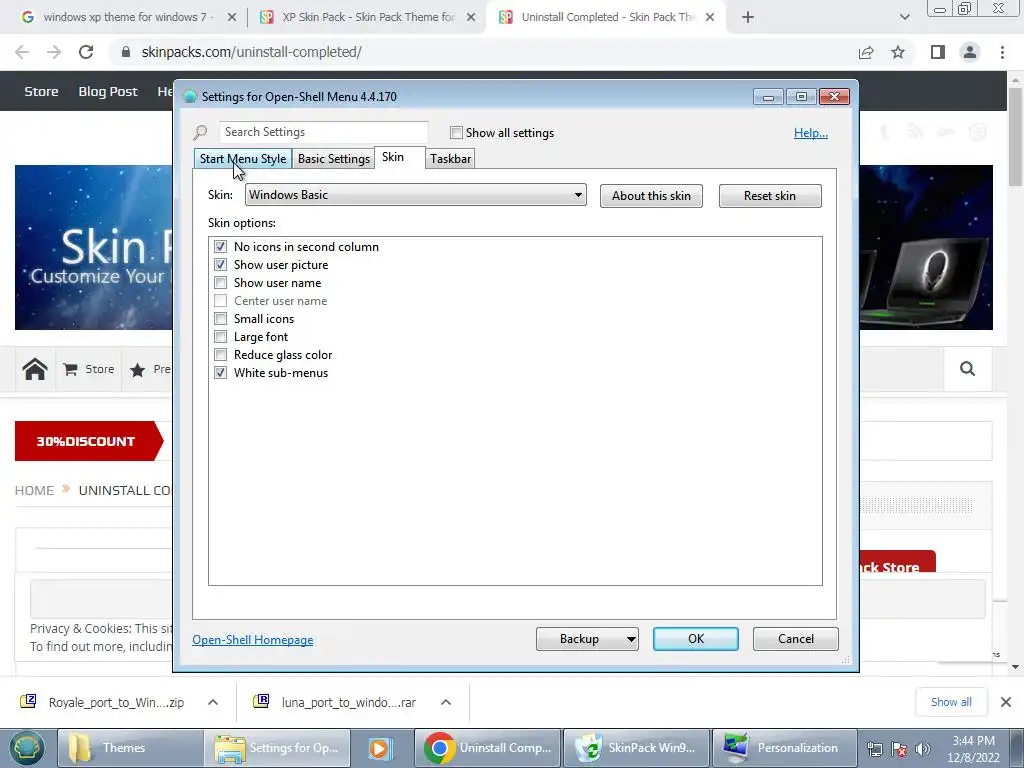Viewport: 1024px width, 768px height.
Task: Uncheck No icons in second column
Action: (221, 247)
